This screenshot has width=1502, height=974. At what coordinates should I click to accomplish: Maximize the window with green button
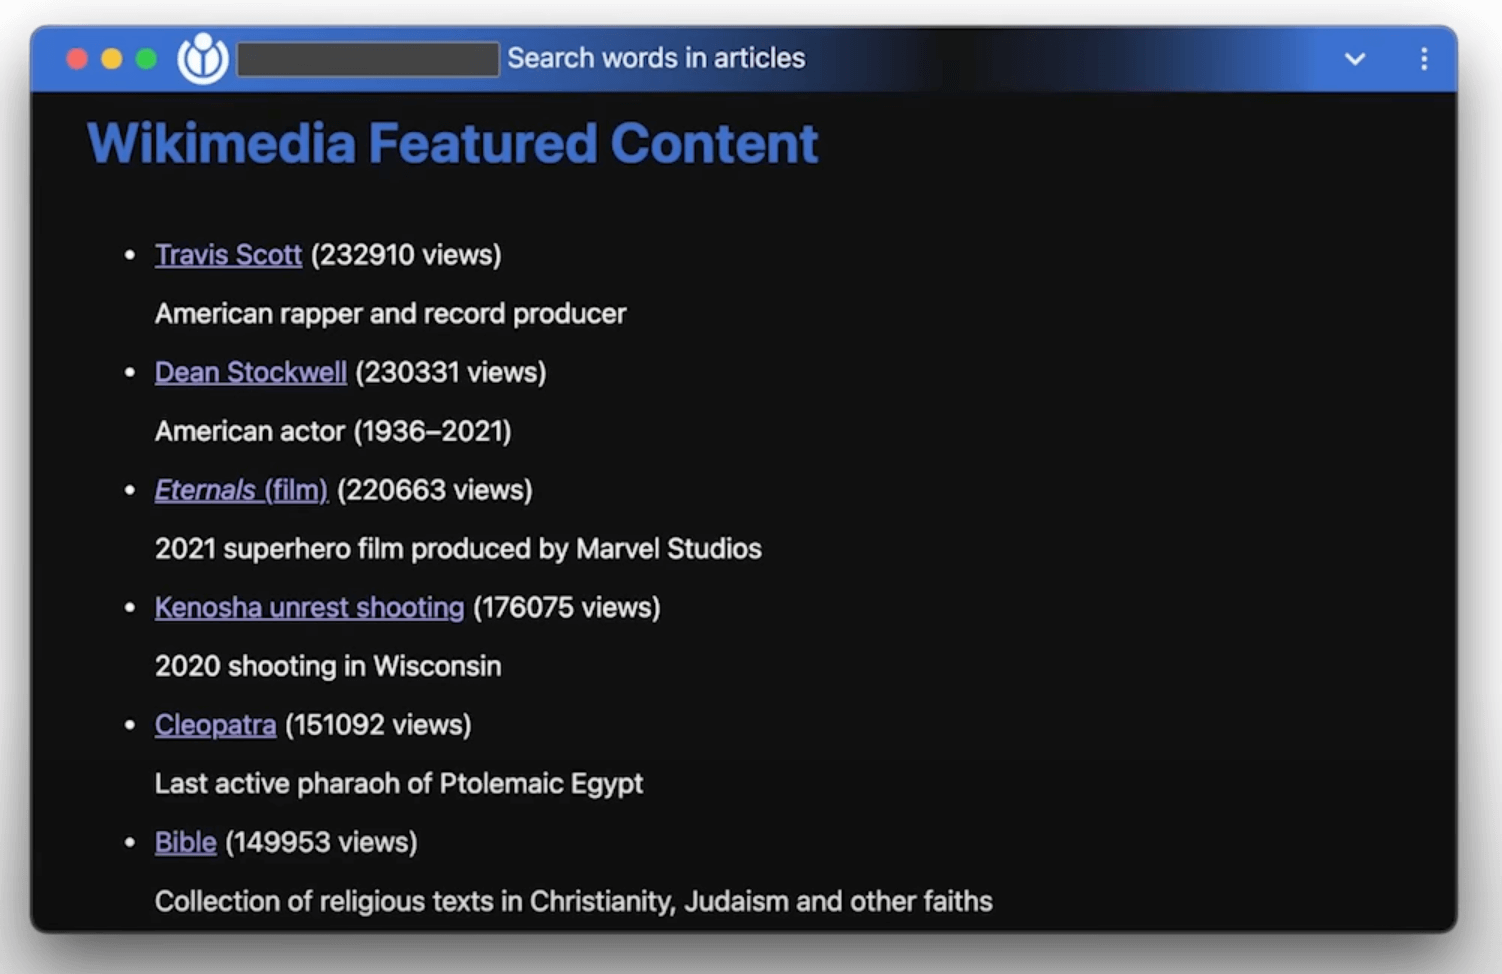[146, 59]
